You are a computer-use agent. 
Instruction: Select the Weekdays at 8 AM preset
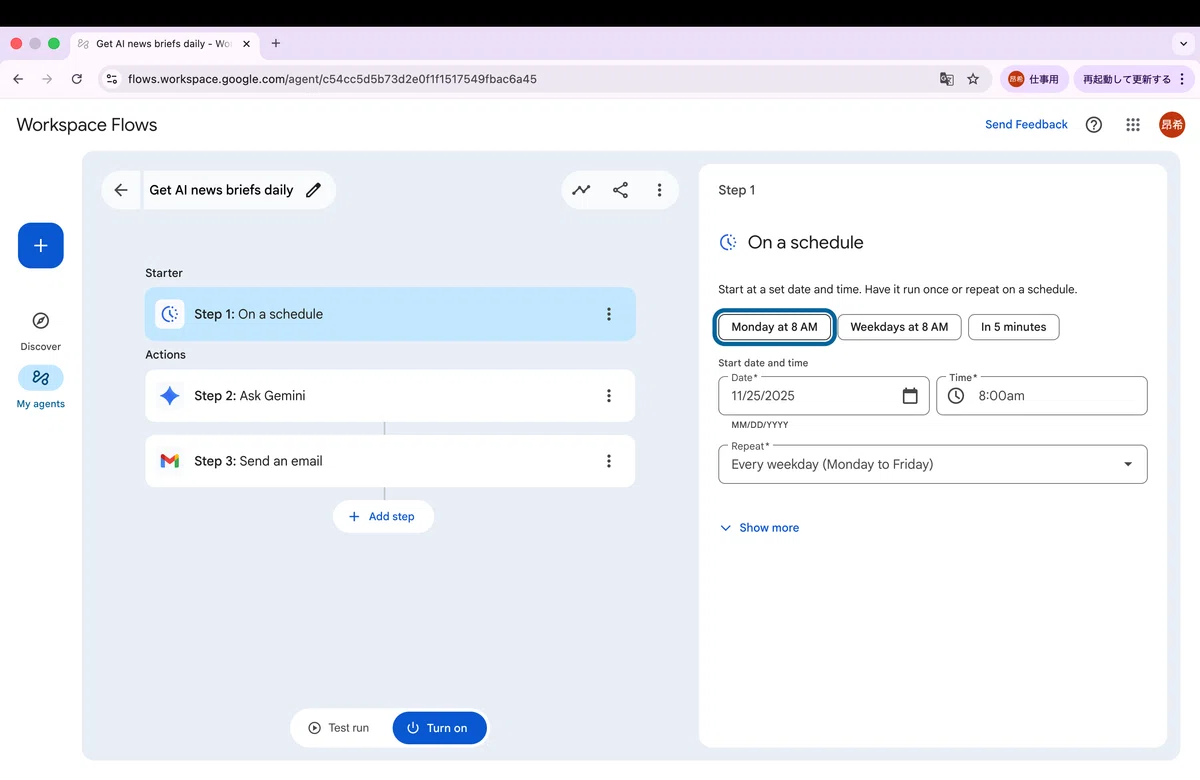(899, 327)
